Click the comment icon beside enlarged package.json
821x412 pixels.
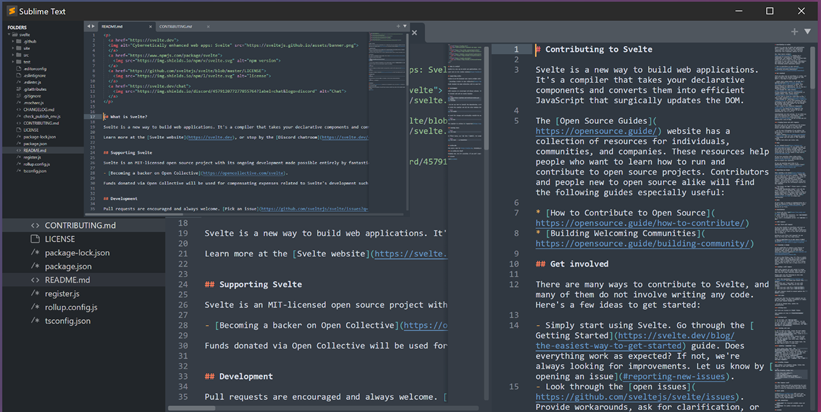[x=35, y=266]
